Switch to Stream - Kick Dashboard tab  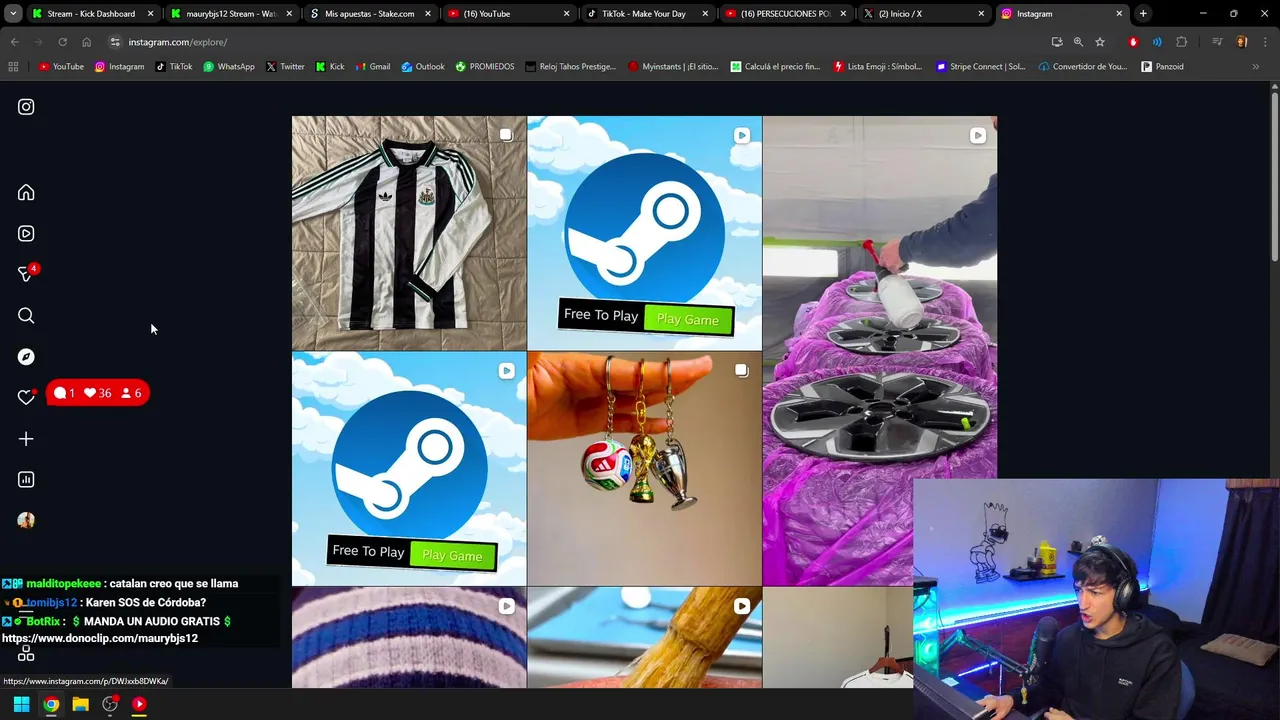click(91, 14)
